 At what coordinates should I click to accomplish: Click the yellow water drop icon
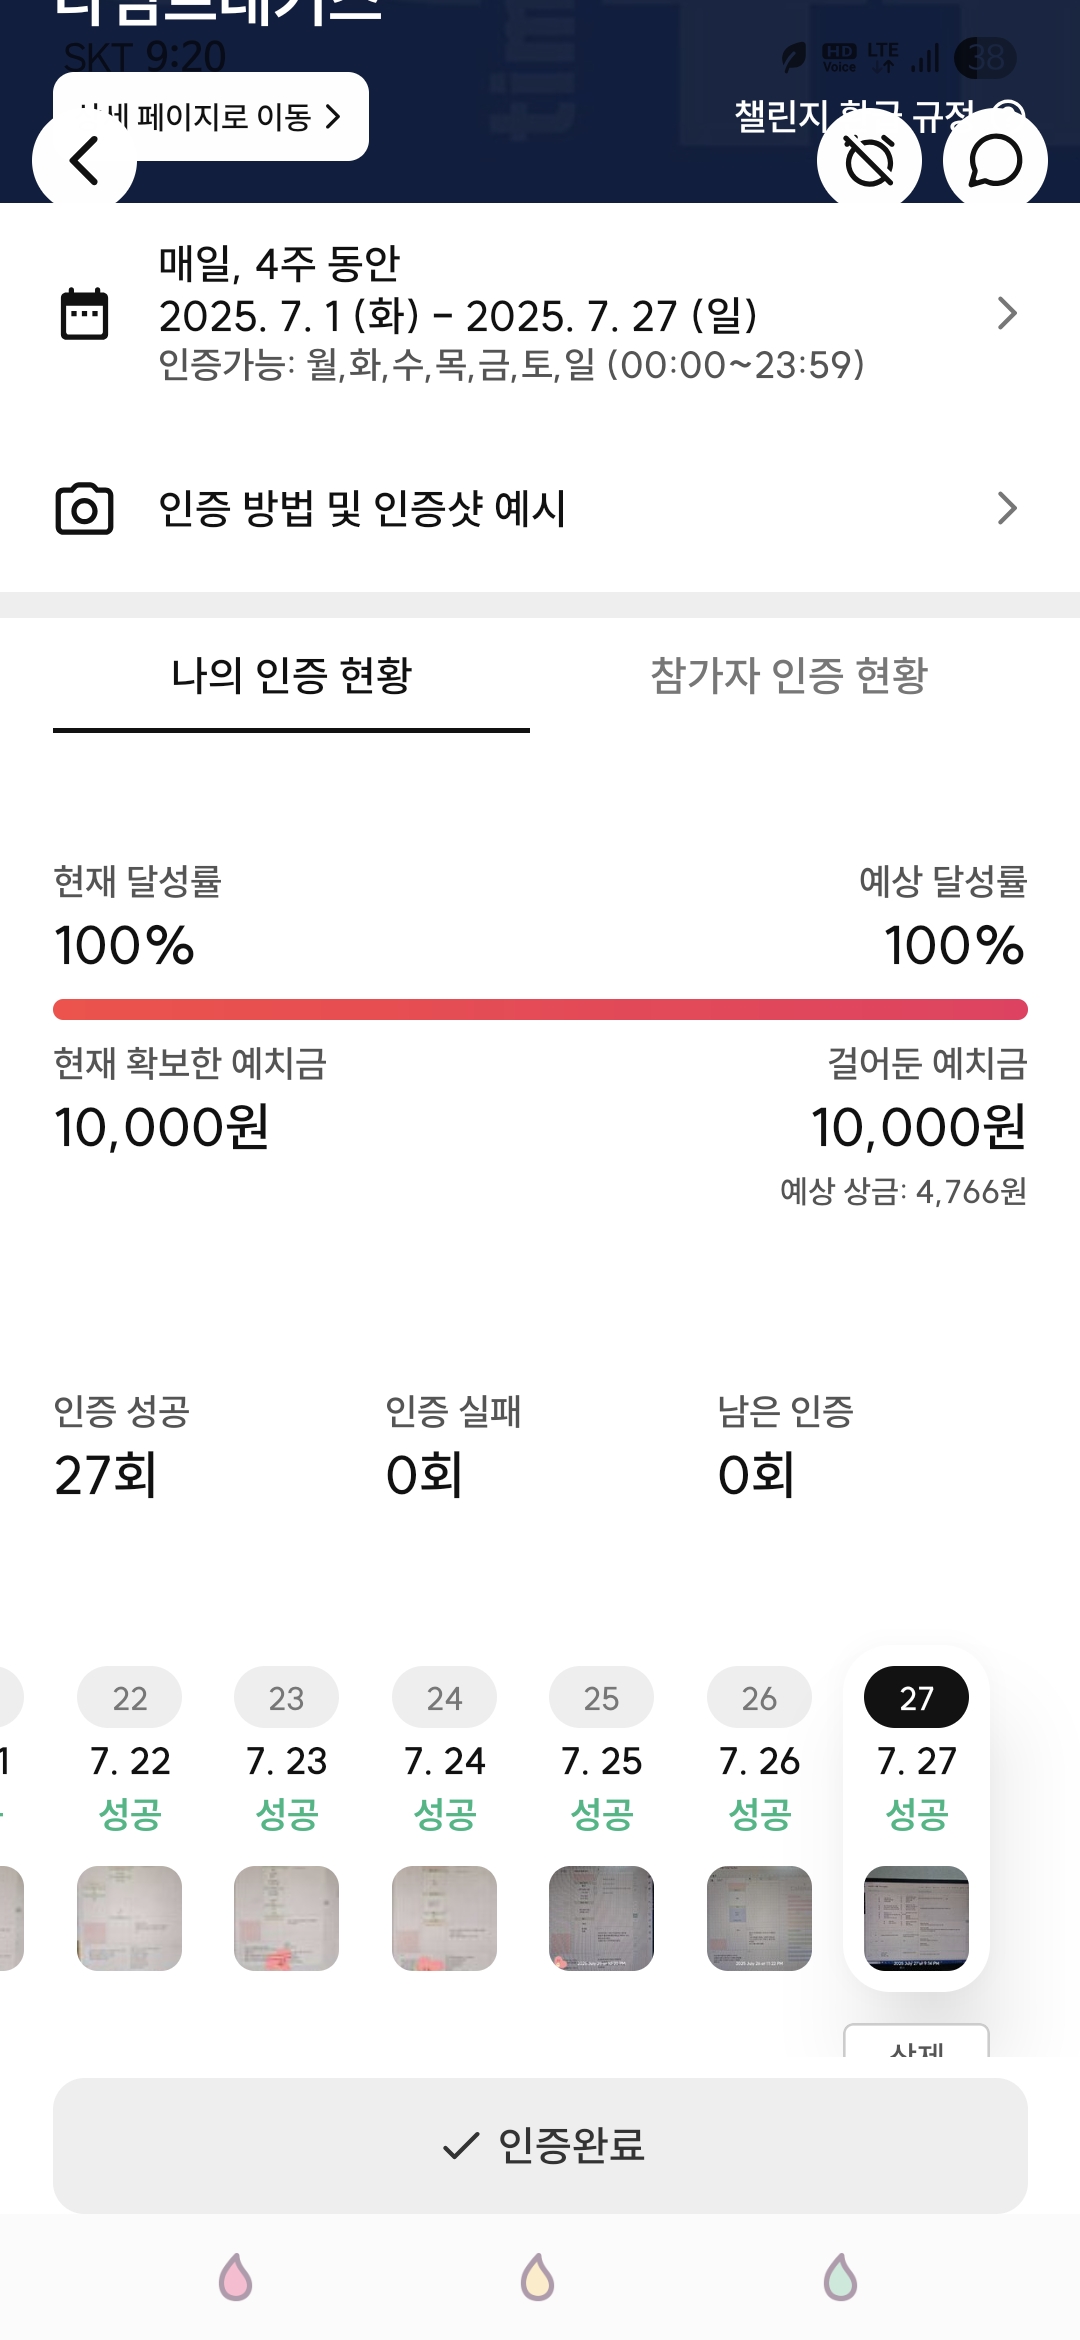(538, 2277)
